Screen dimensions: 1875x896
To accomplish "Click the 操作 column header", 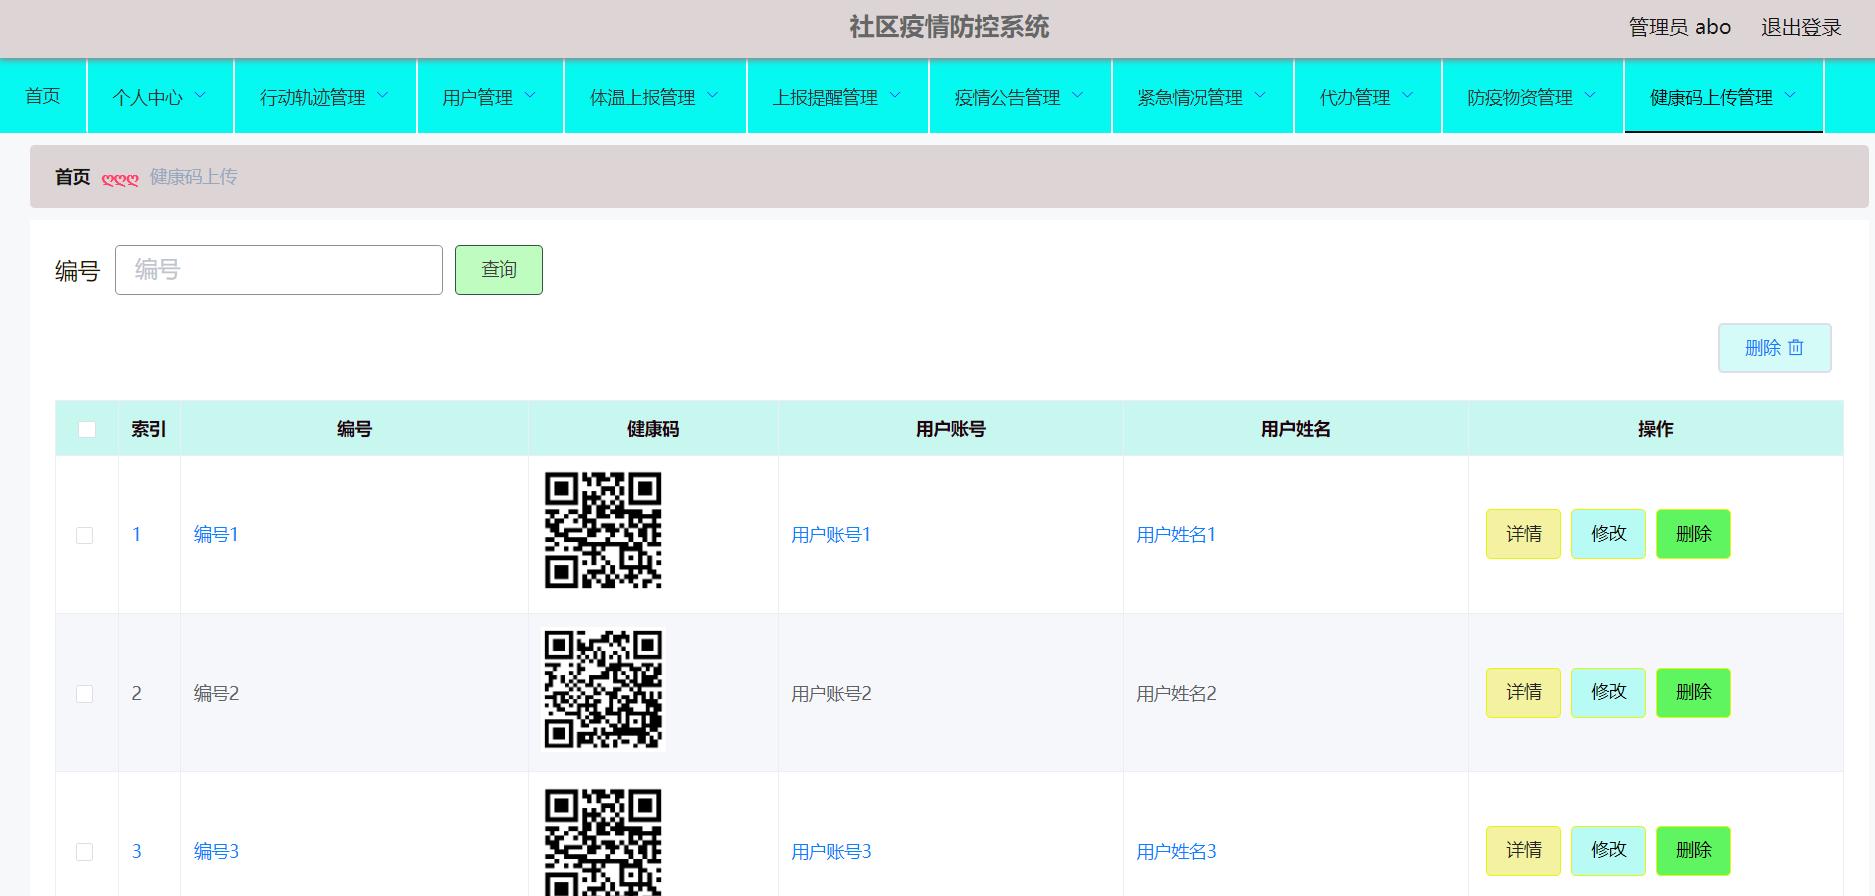I will (1656, 429).
